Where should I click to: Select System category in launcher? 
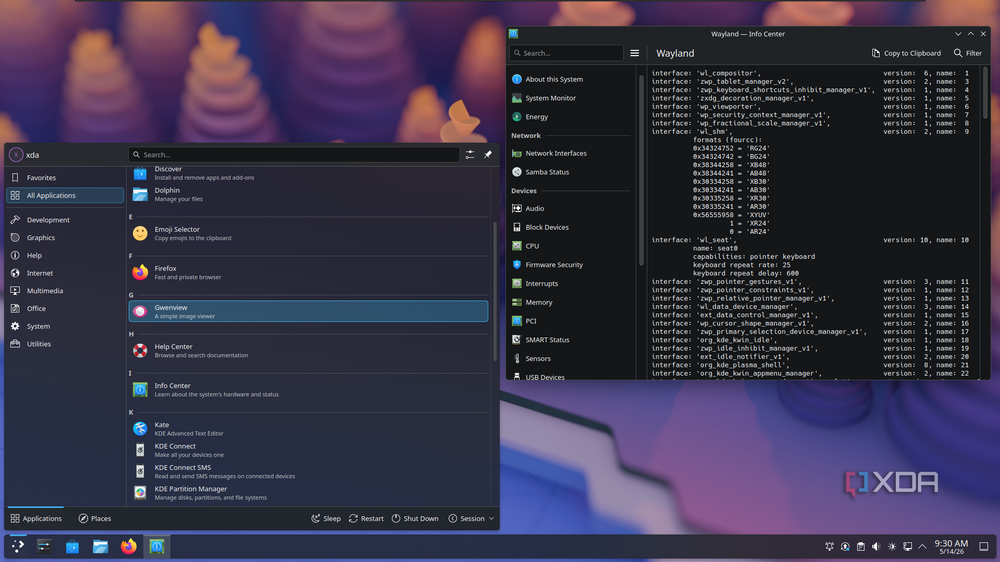click(x=64, y=326)
